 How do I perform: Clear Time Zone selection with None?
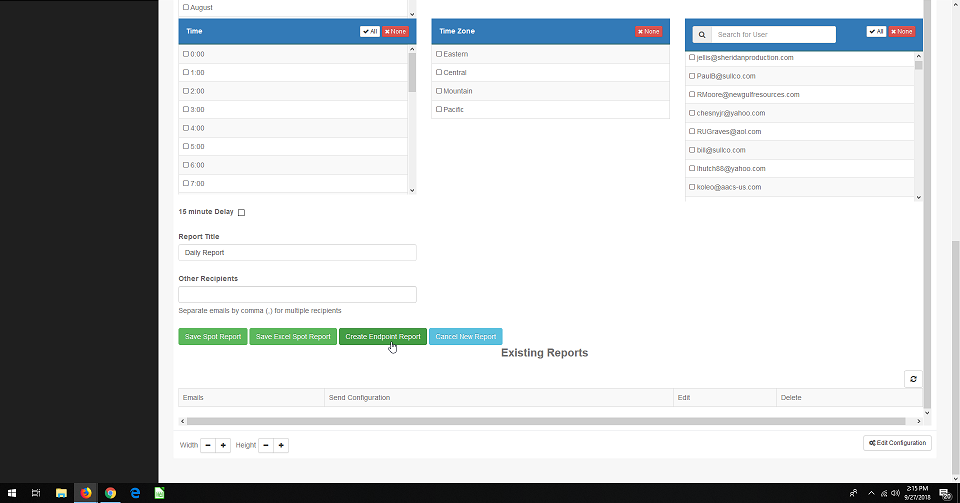[x=649, y=31]
